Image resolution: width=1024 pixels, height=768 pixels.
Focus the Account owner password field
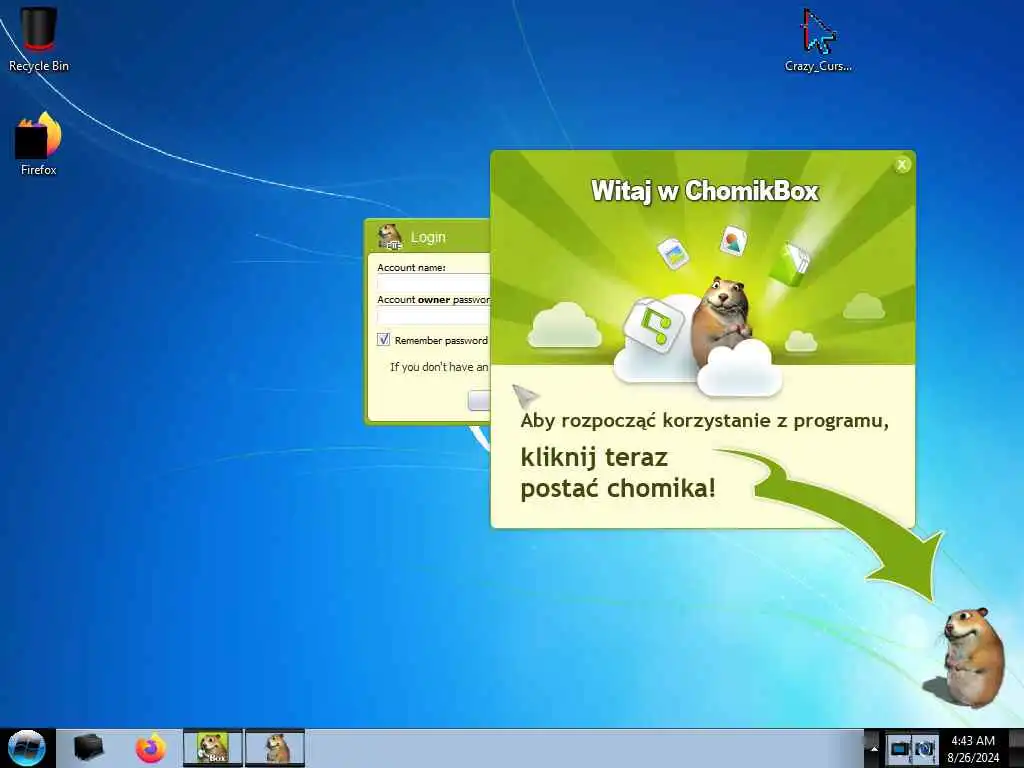434,316
